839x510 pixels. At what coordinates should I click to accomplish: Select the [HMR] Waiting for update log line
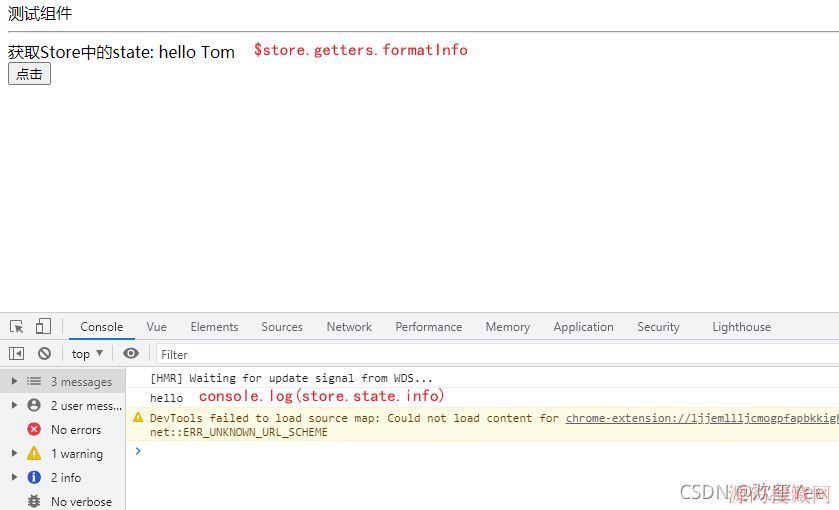tap(291, 378)
